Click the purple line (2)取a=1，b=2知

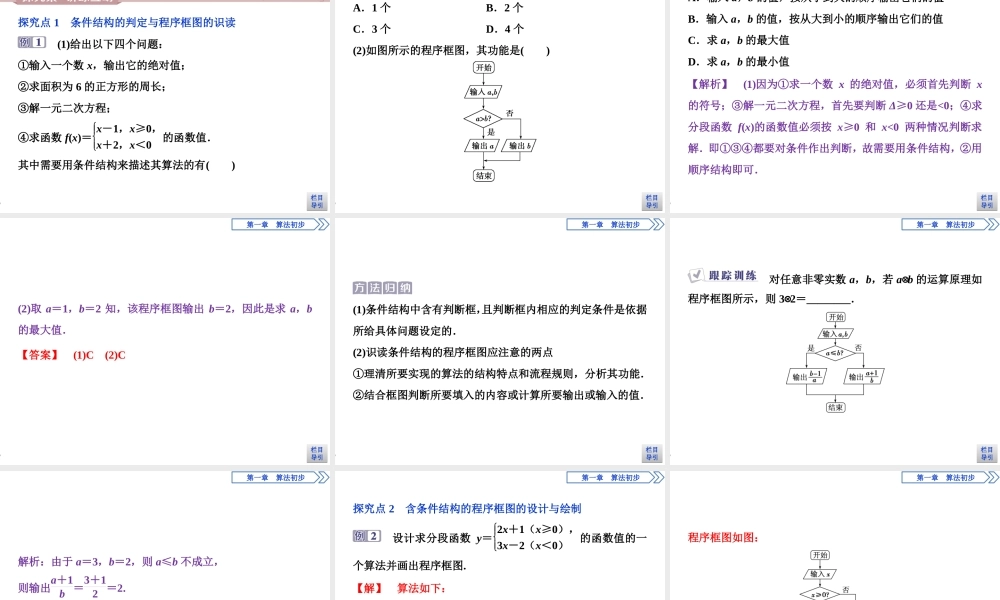[x=165, y=309]
